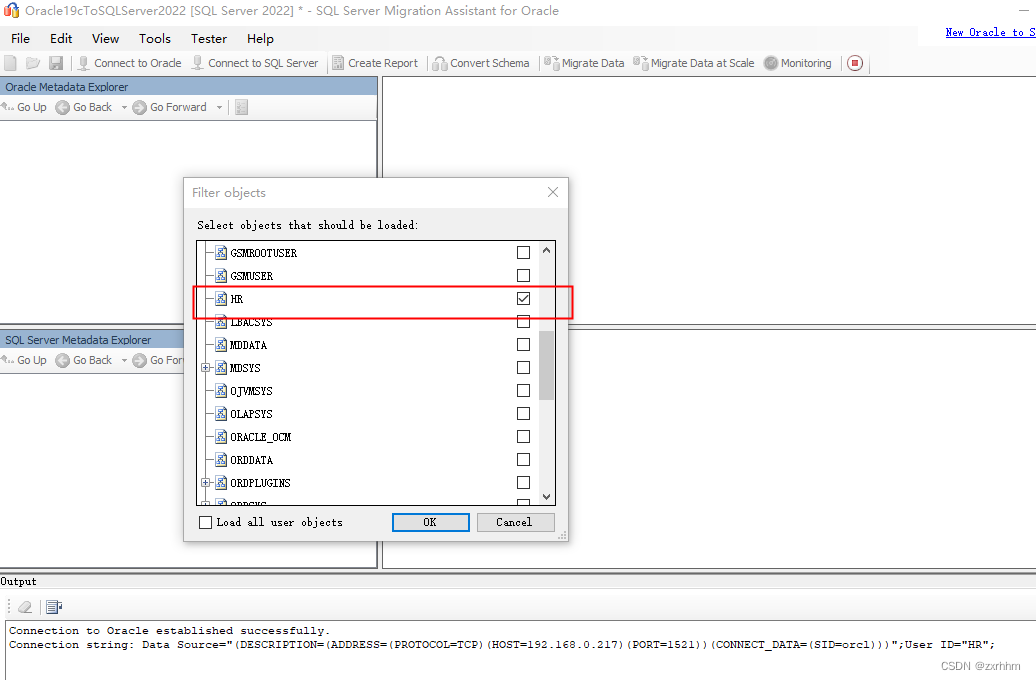Click the New Project toolbar icon

pos(11,63)
